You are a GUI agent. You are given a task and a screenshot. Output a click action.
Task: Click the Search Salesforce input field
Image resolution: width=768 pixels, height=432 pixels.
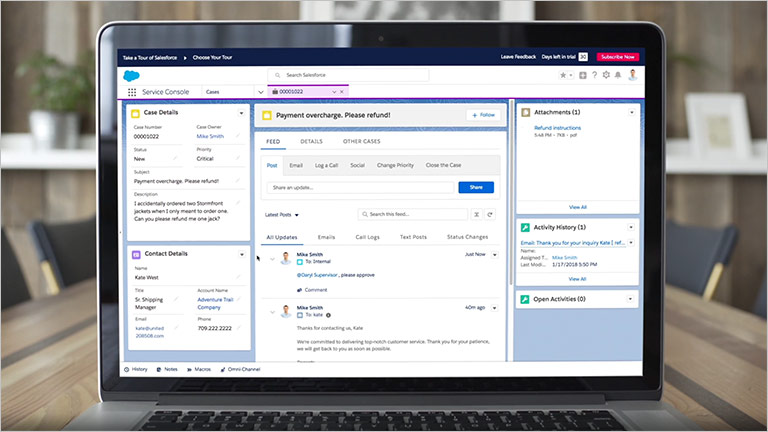coord(348,75)
